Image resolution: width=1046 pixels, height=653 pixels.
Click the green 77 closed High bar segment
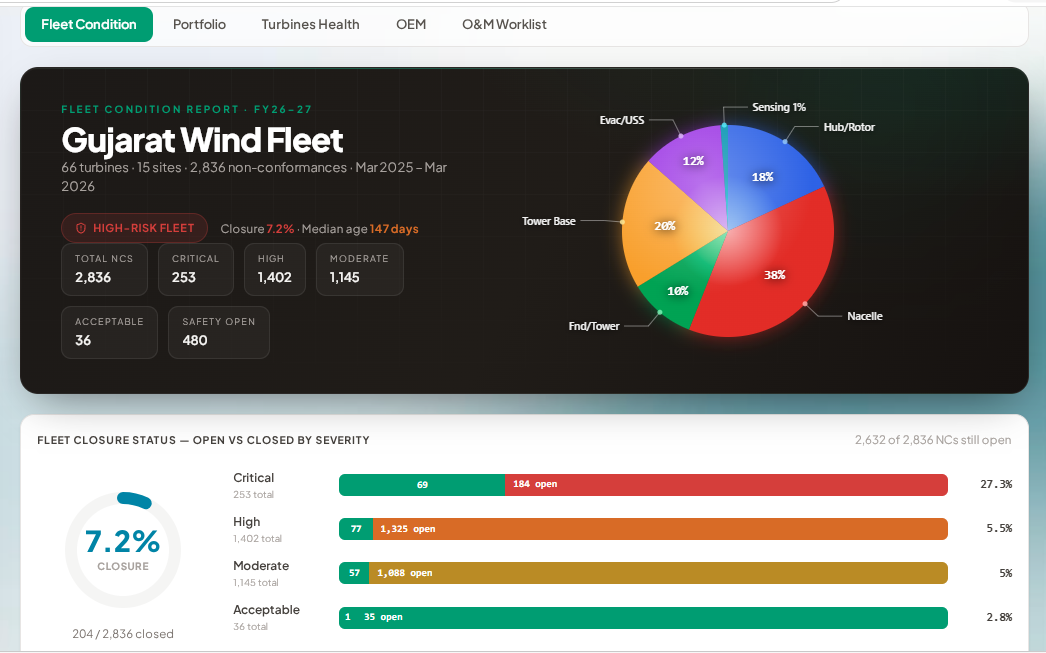pos(356,529)
